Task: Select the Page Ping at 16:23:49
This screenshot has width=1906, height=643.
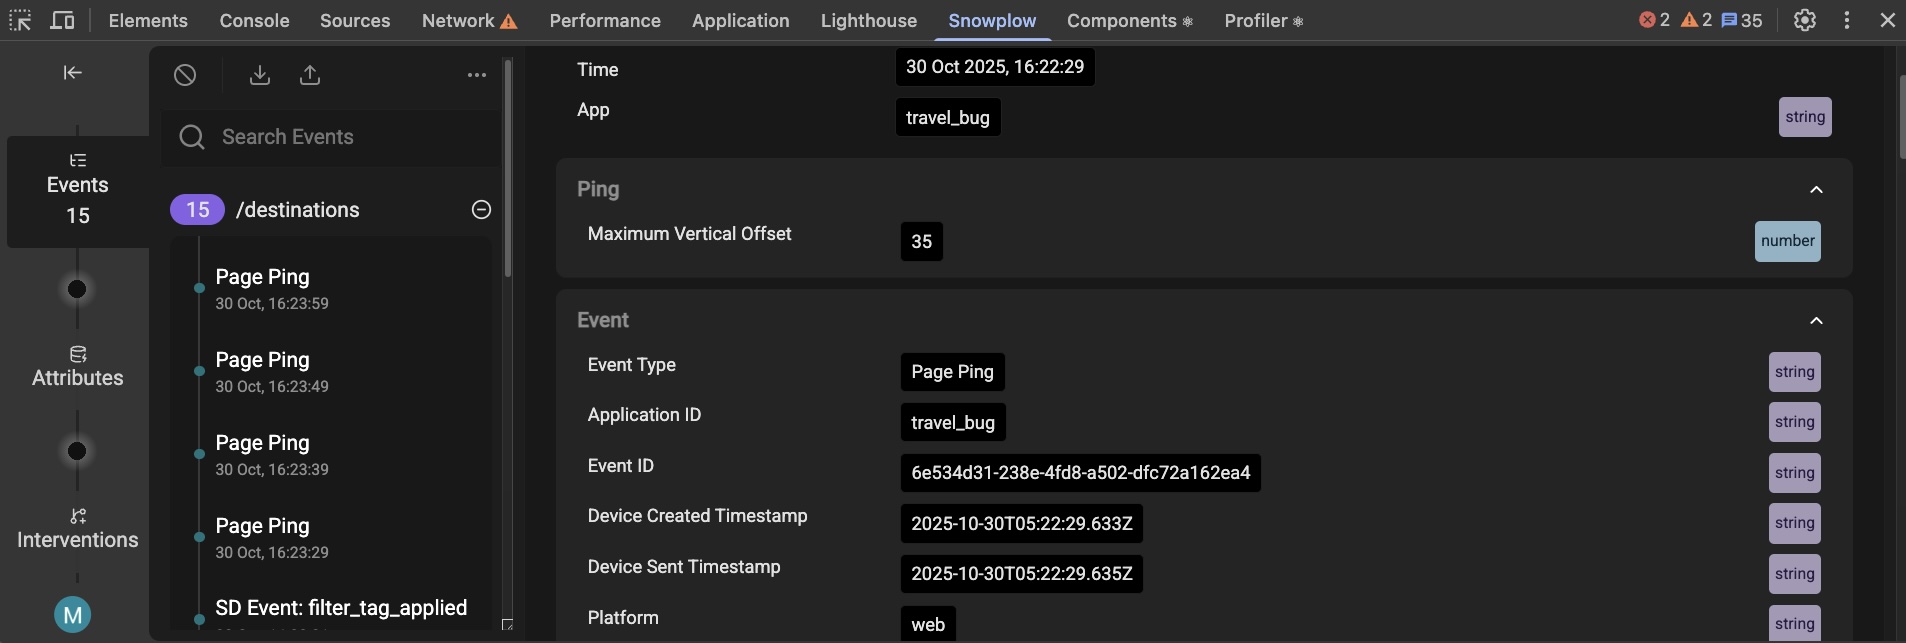Action: (271, 371)
